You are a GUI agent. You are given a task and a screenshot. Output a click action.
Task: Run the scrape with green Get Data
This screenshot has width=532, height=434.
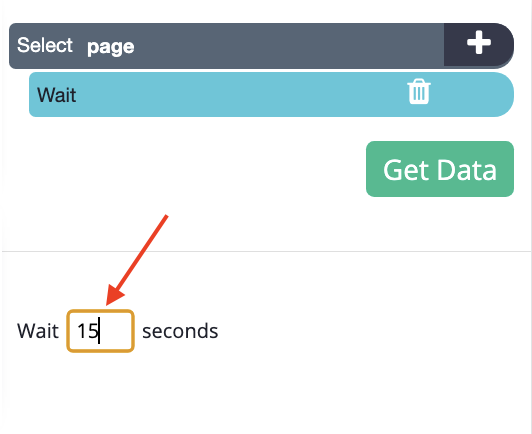click(440, 169)
